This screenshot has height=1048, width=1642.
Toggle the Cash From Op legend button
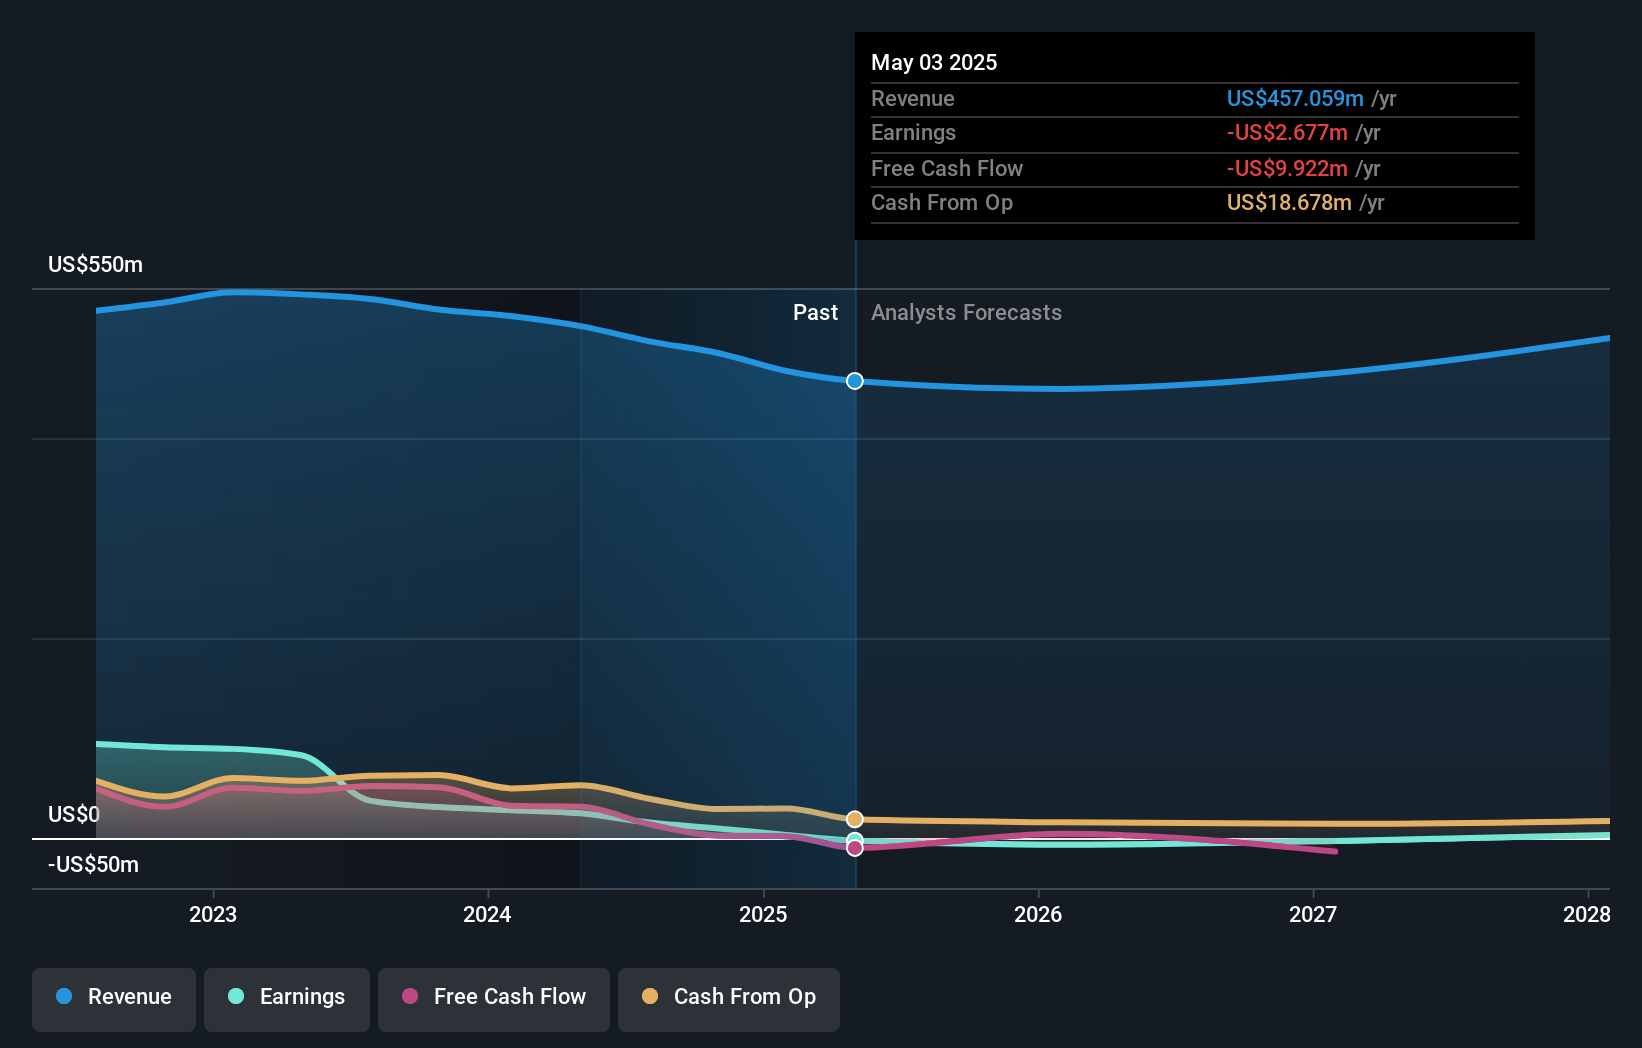tap(729, 999)
